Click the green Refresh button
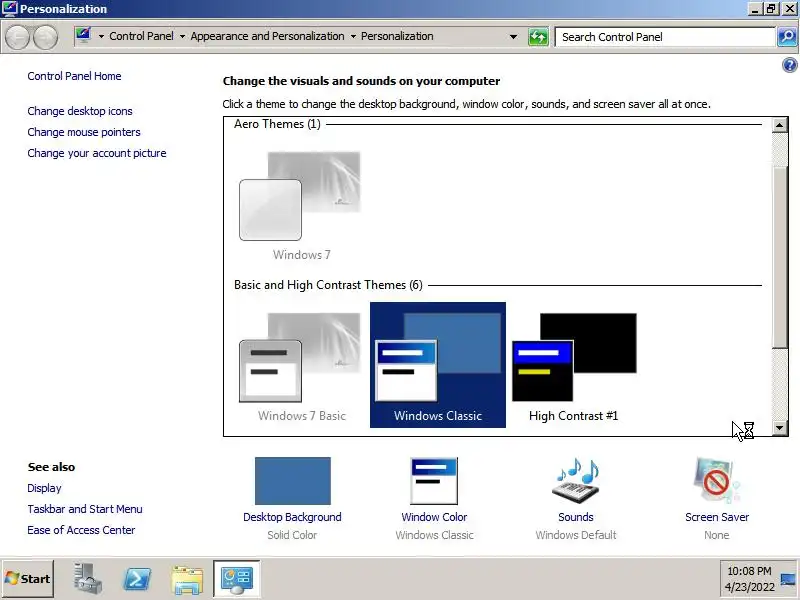This screenshot has width=800, height=600. 538,37
